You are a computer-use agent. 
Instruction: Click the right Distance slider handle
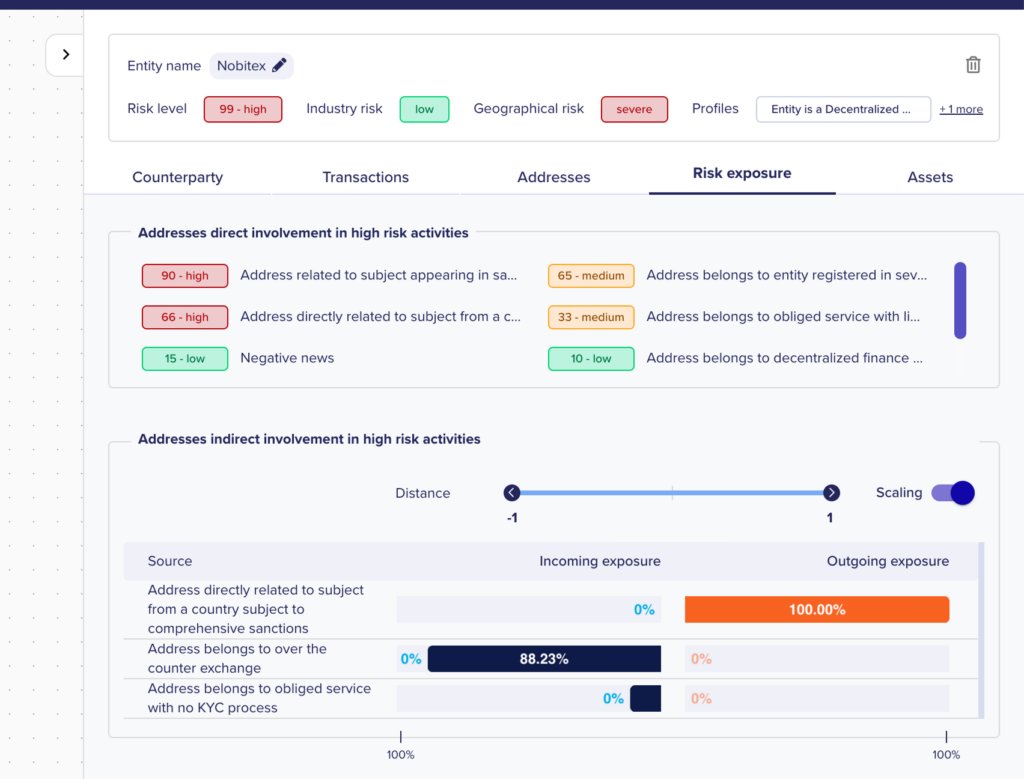click(831, 492)
